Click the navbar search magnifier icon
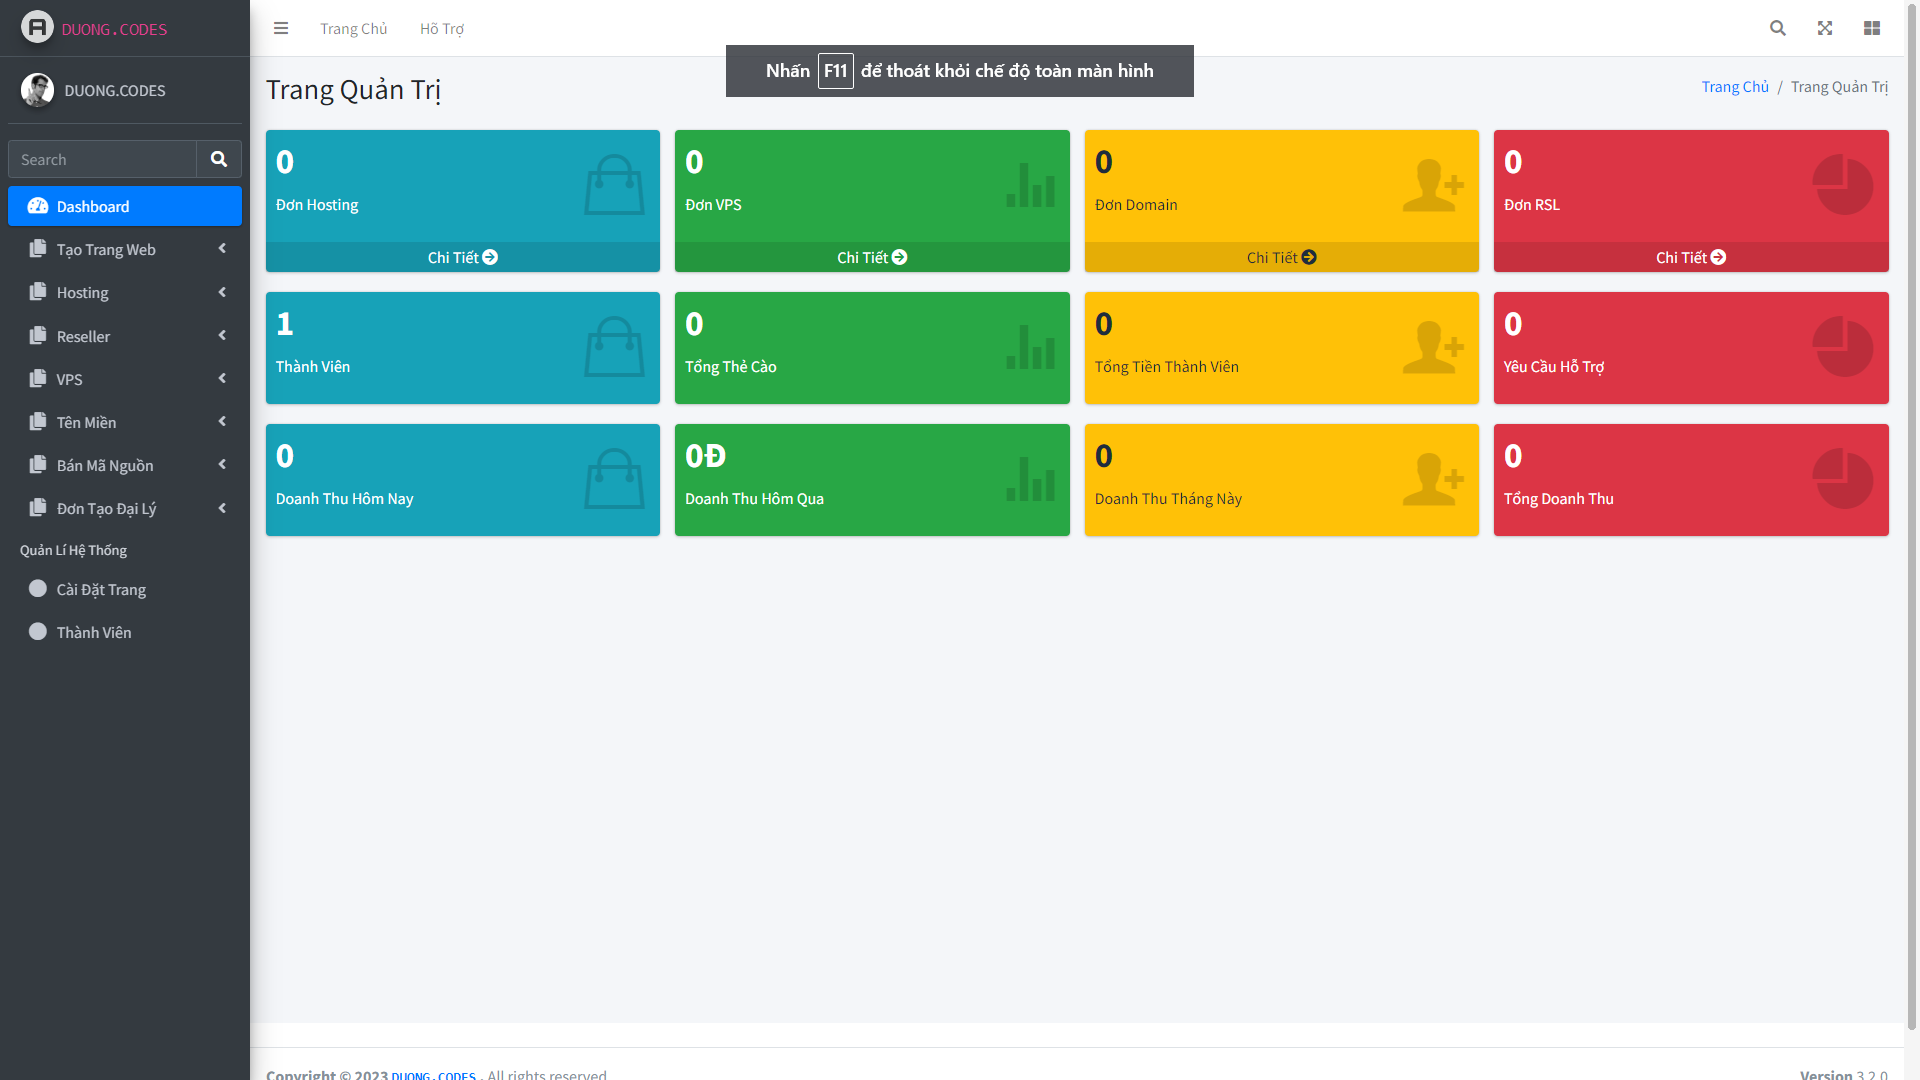The width and height of the screenshot is (1920, 1080). click(1777, 28)
